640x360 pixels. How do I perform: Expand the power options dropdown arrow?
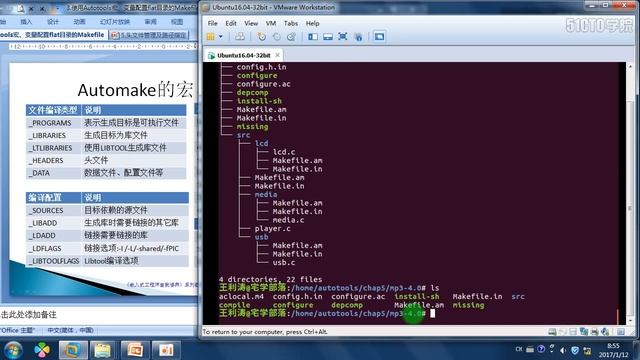[220, 37]
